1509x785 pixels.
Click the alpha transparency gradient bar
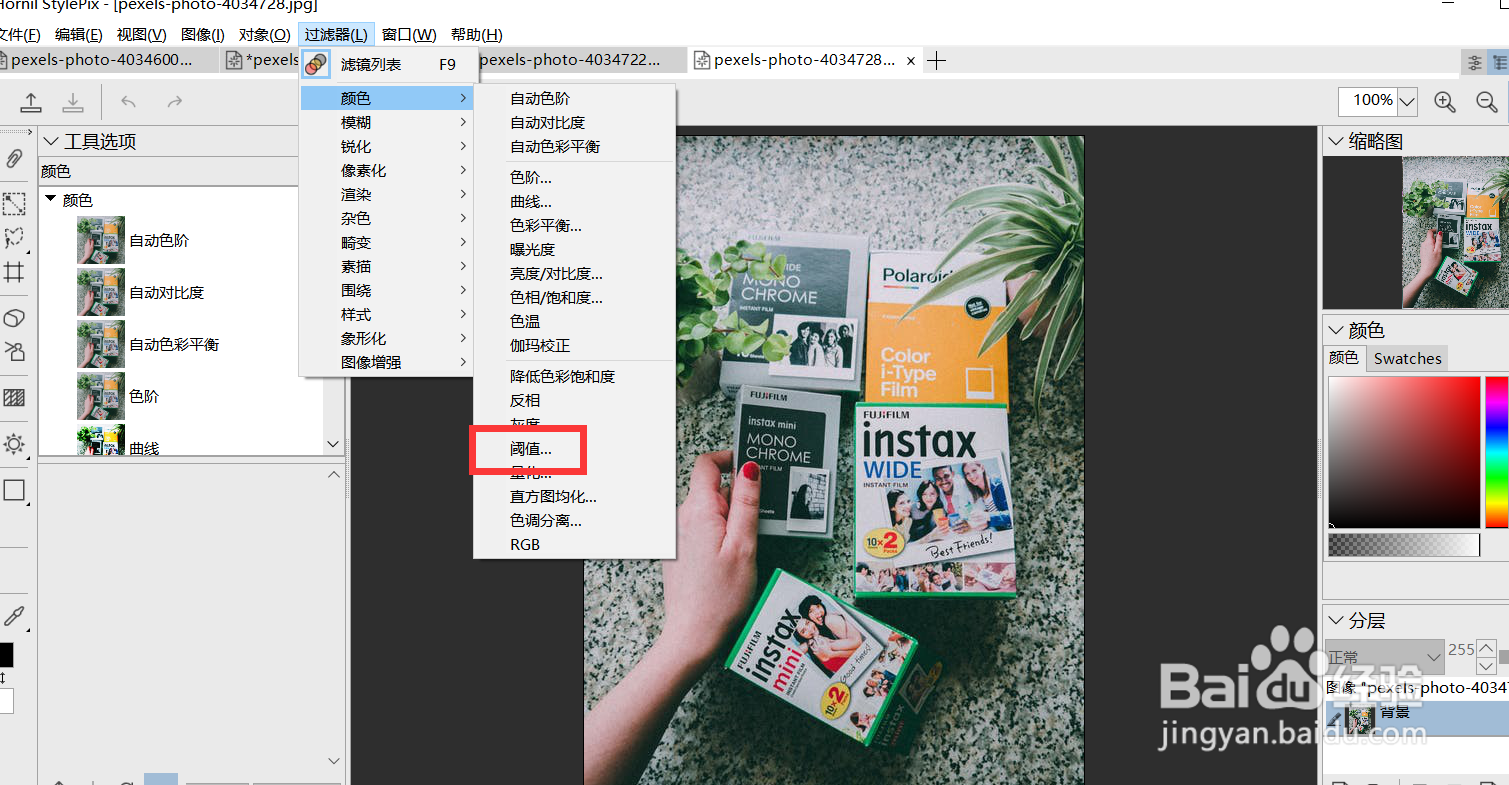point(1404,544)
